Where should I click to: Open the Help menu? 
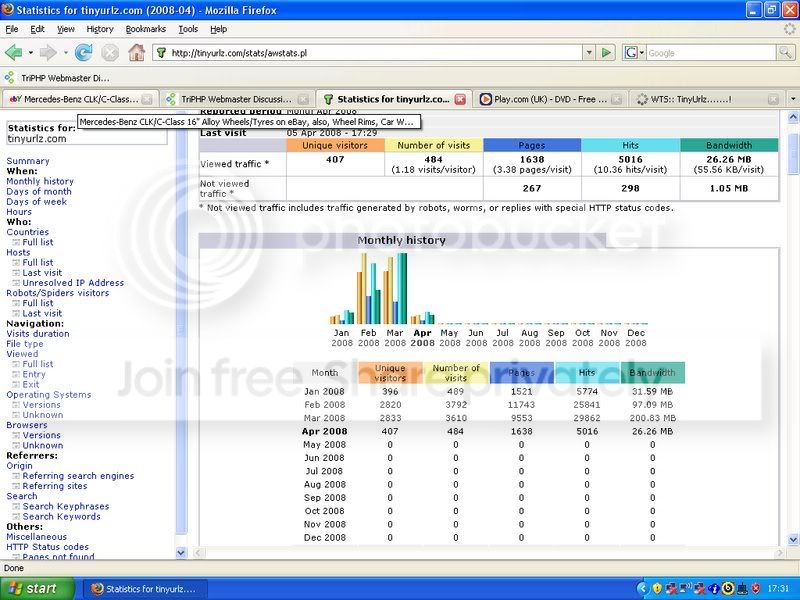click(218, 29)
